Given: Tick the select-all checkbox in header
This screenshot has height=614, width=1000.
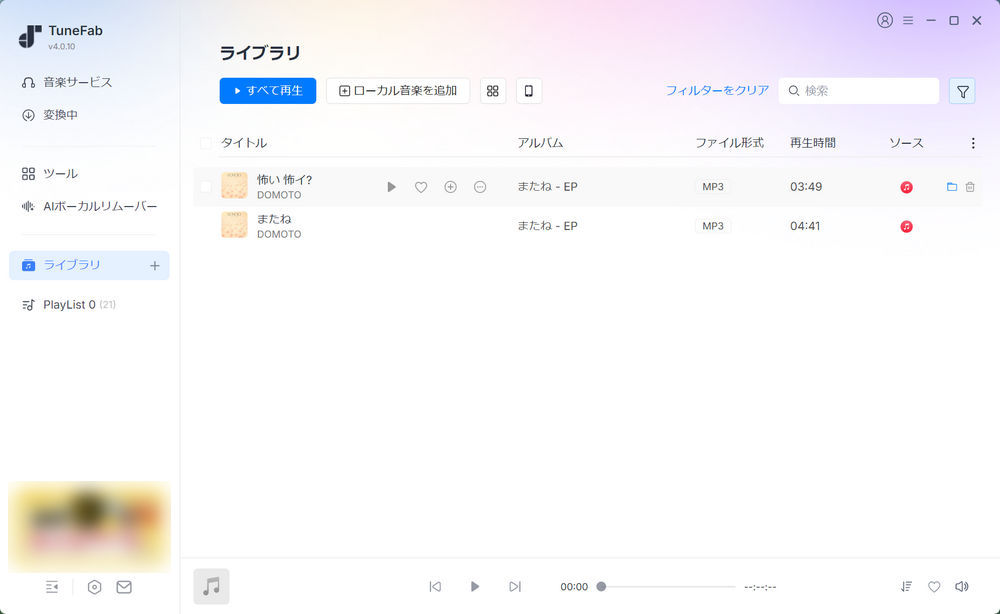Looking at the screenshot, I should pyautogui.click(x=205, y=143).
